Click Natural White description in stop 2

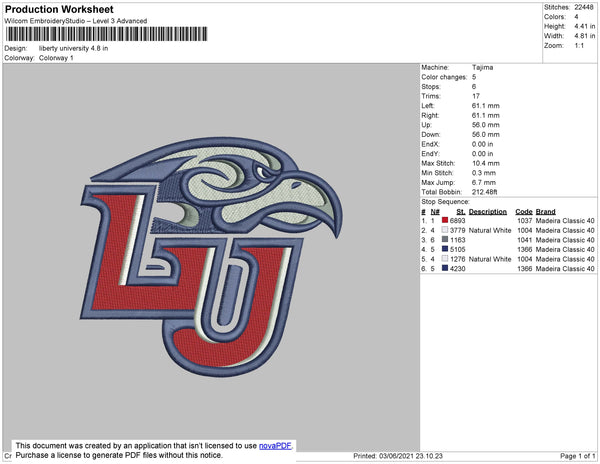tap(490, 230)
